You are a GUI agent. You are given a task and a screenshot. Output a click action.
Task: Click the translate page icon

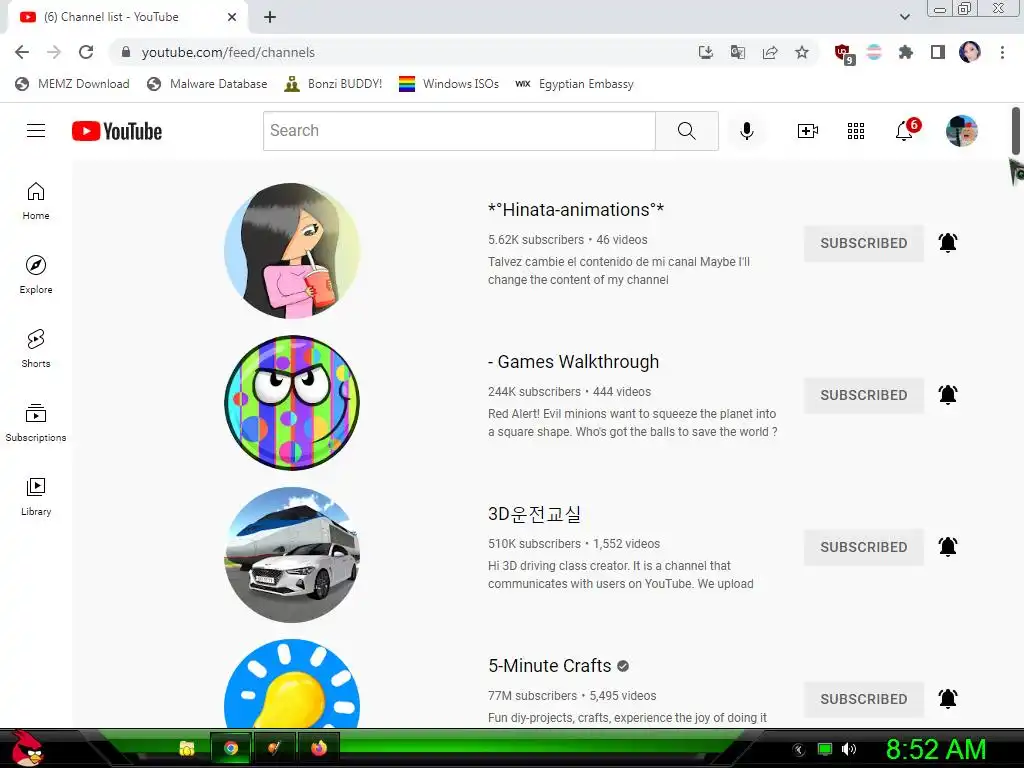pyautogui.click(x=737, y=52)
